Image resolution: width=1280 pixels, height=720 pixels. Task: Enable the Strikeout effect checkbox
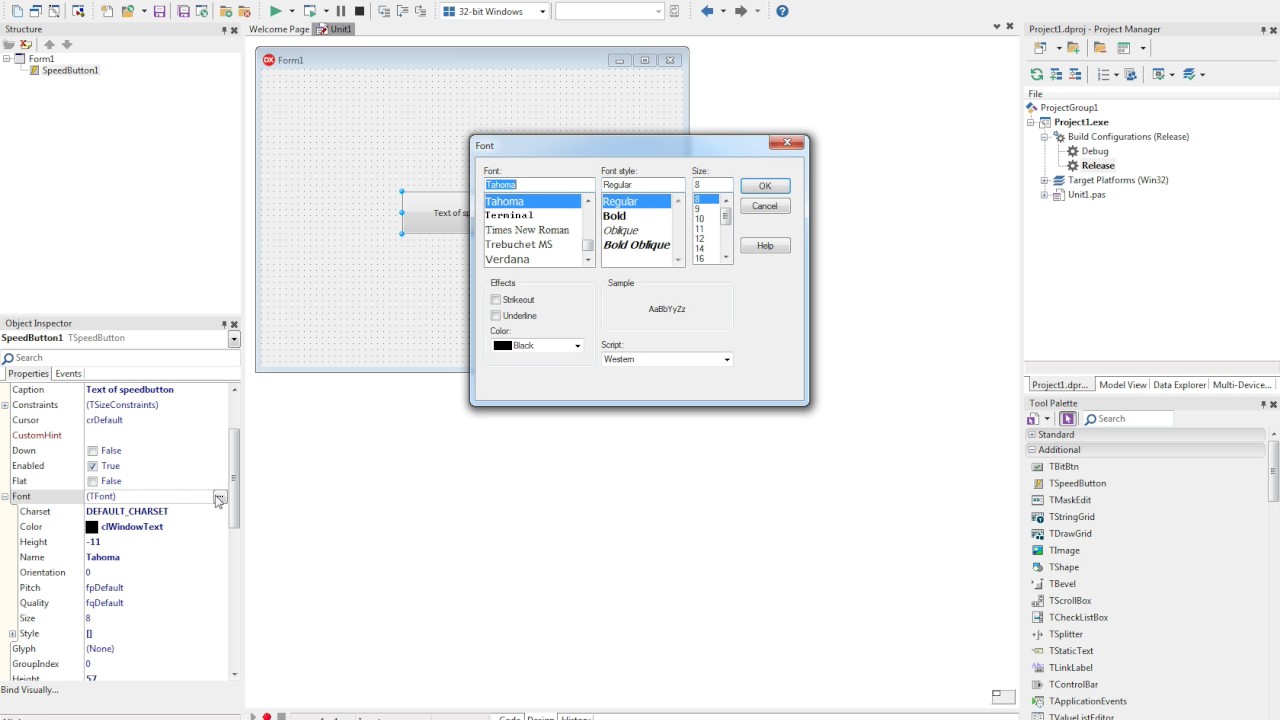(496, 300)
